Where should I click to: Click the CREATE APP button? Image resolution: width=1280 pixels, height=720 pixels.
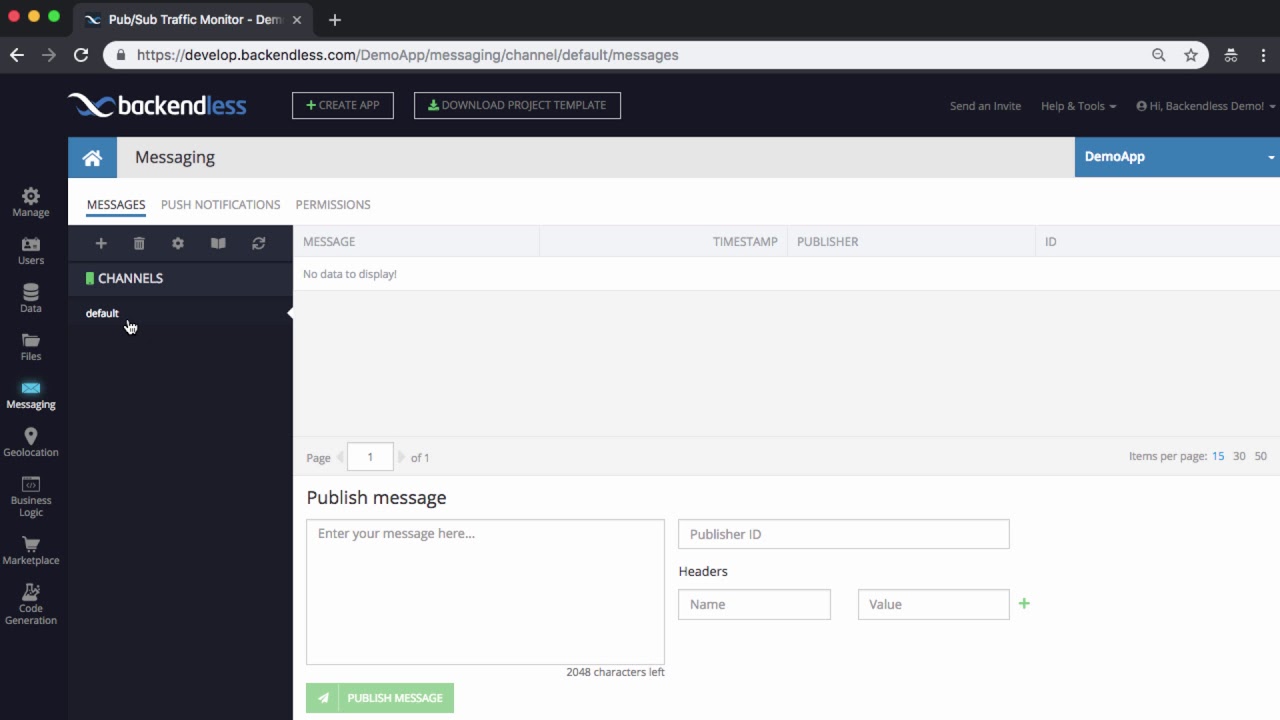(343, 105)
